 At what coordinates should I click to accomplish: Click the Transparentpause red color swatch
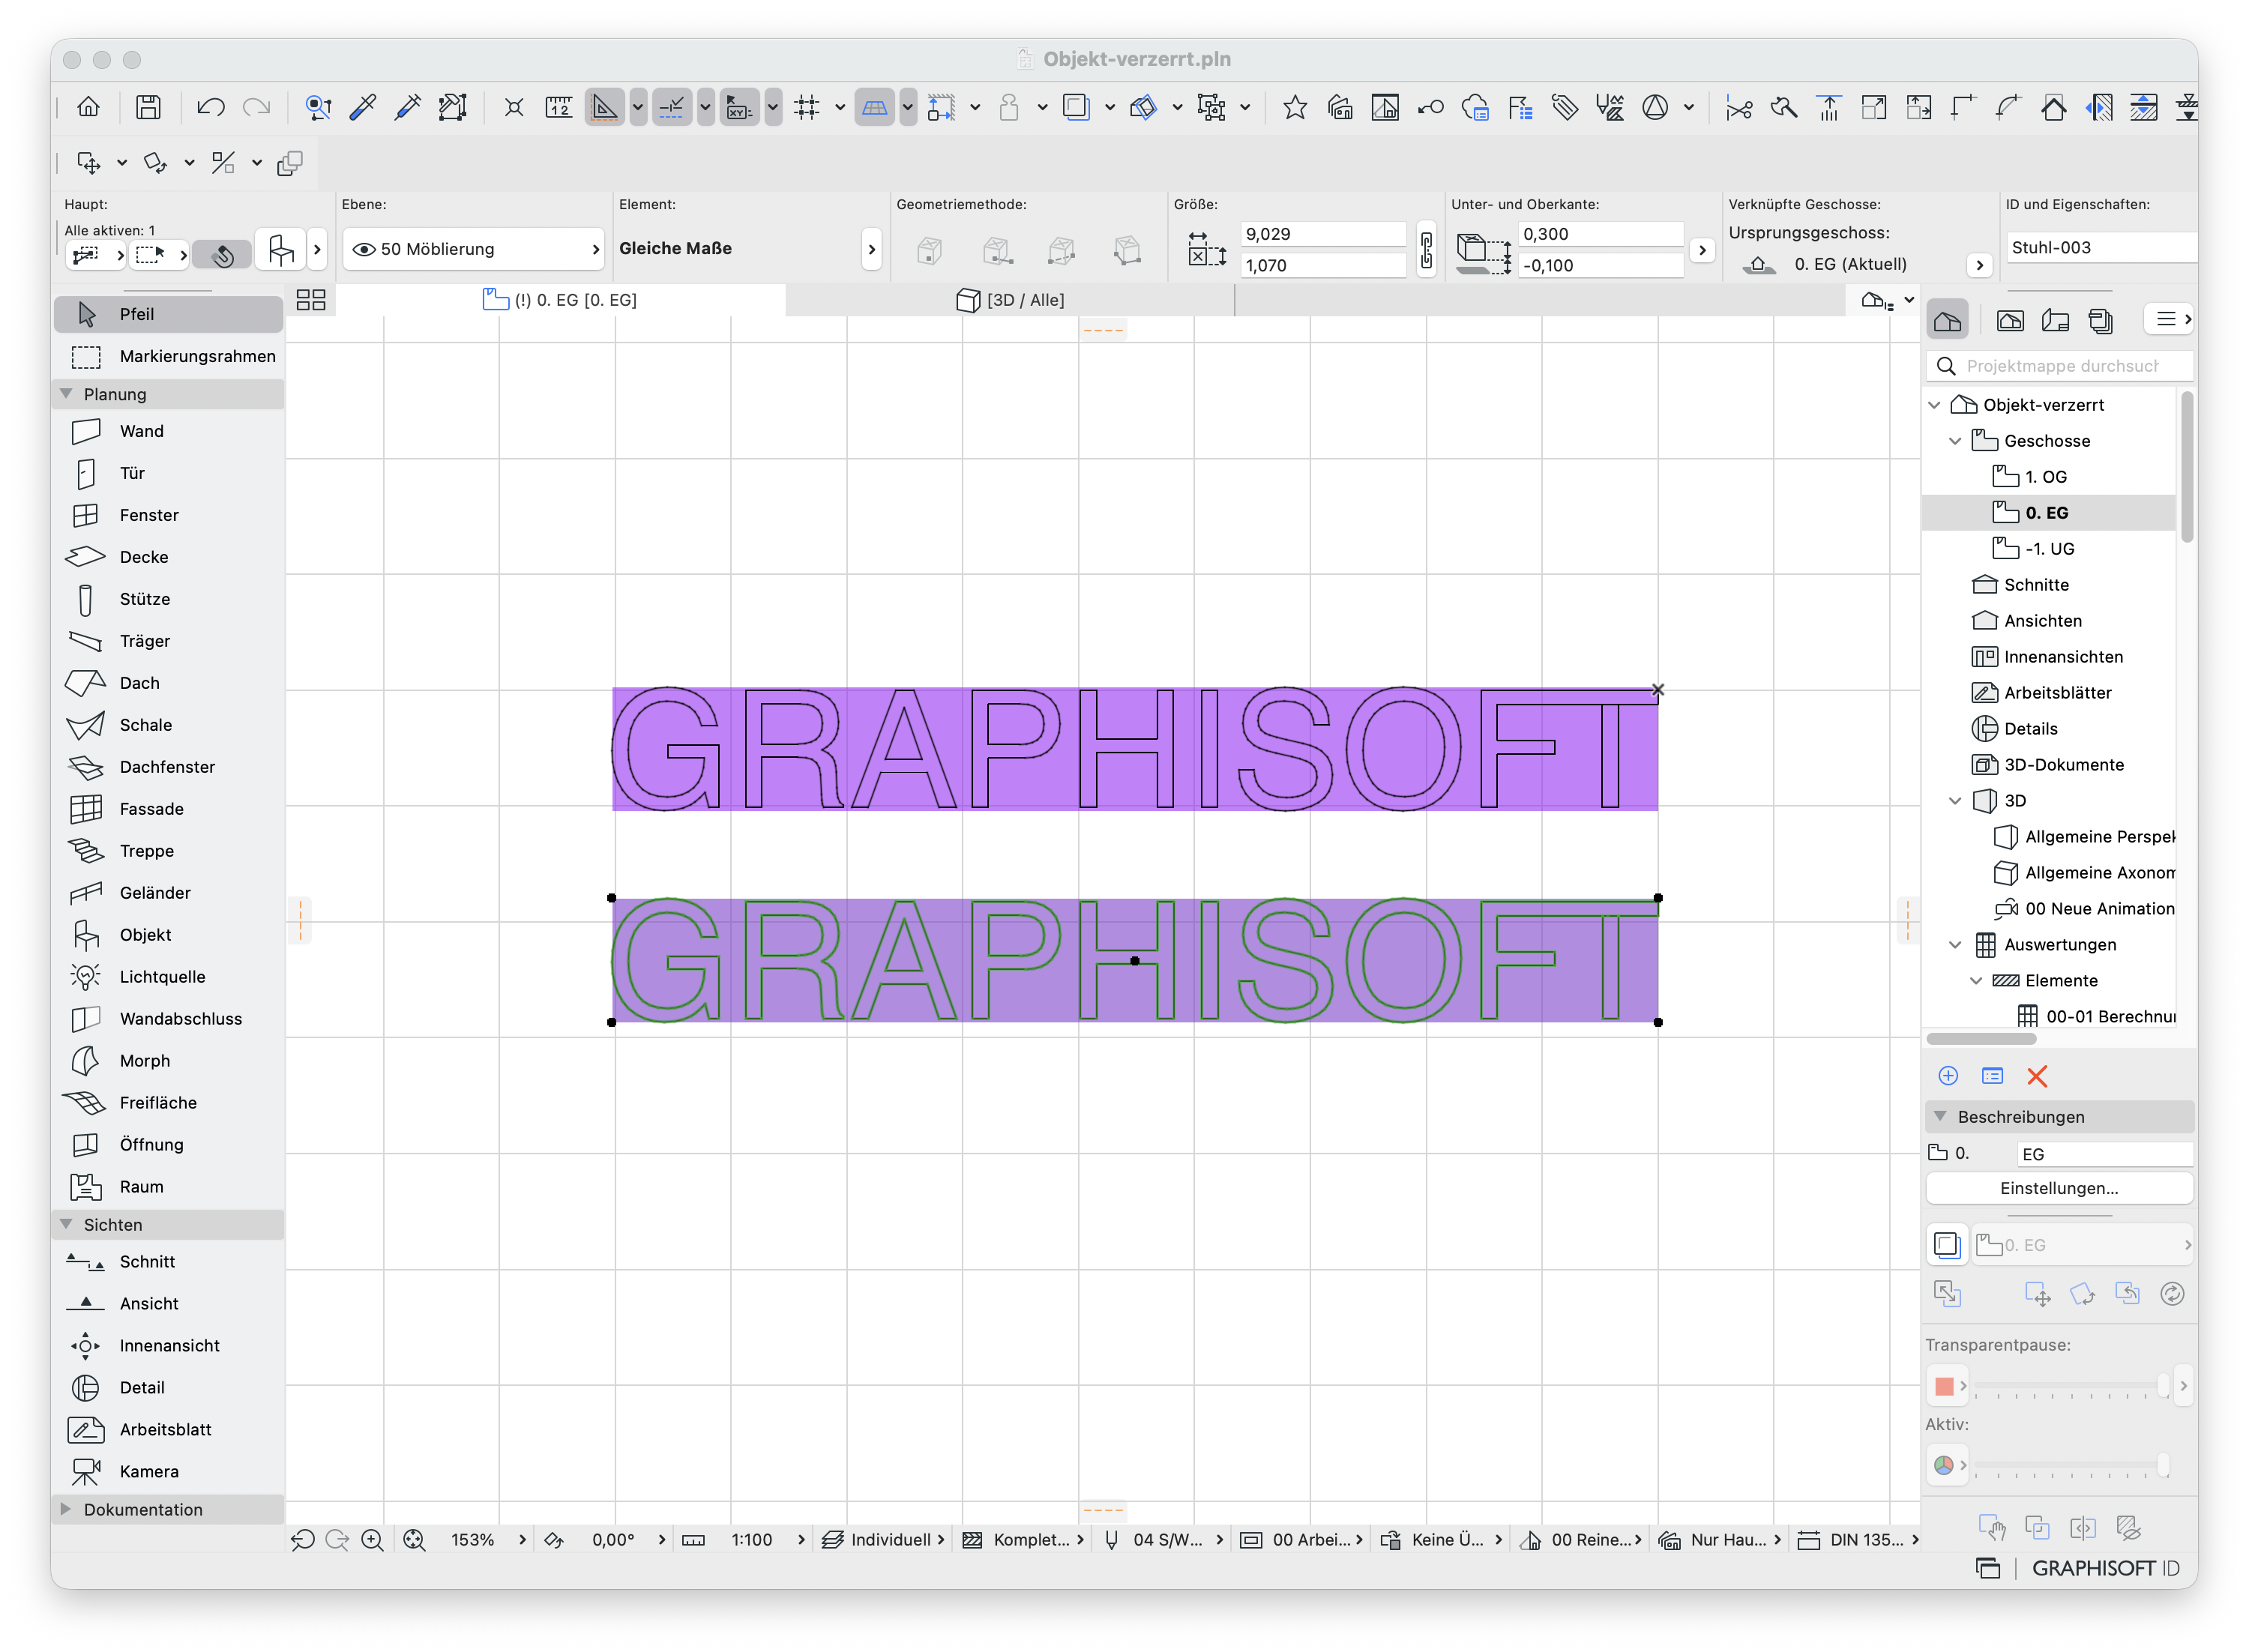pos(1944,1386)
